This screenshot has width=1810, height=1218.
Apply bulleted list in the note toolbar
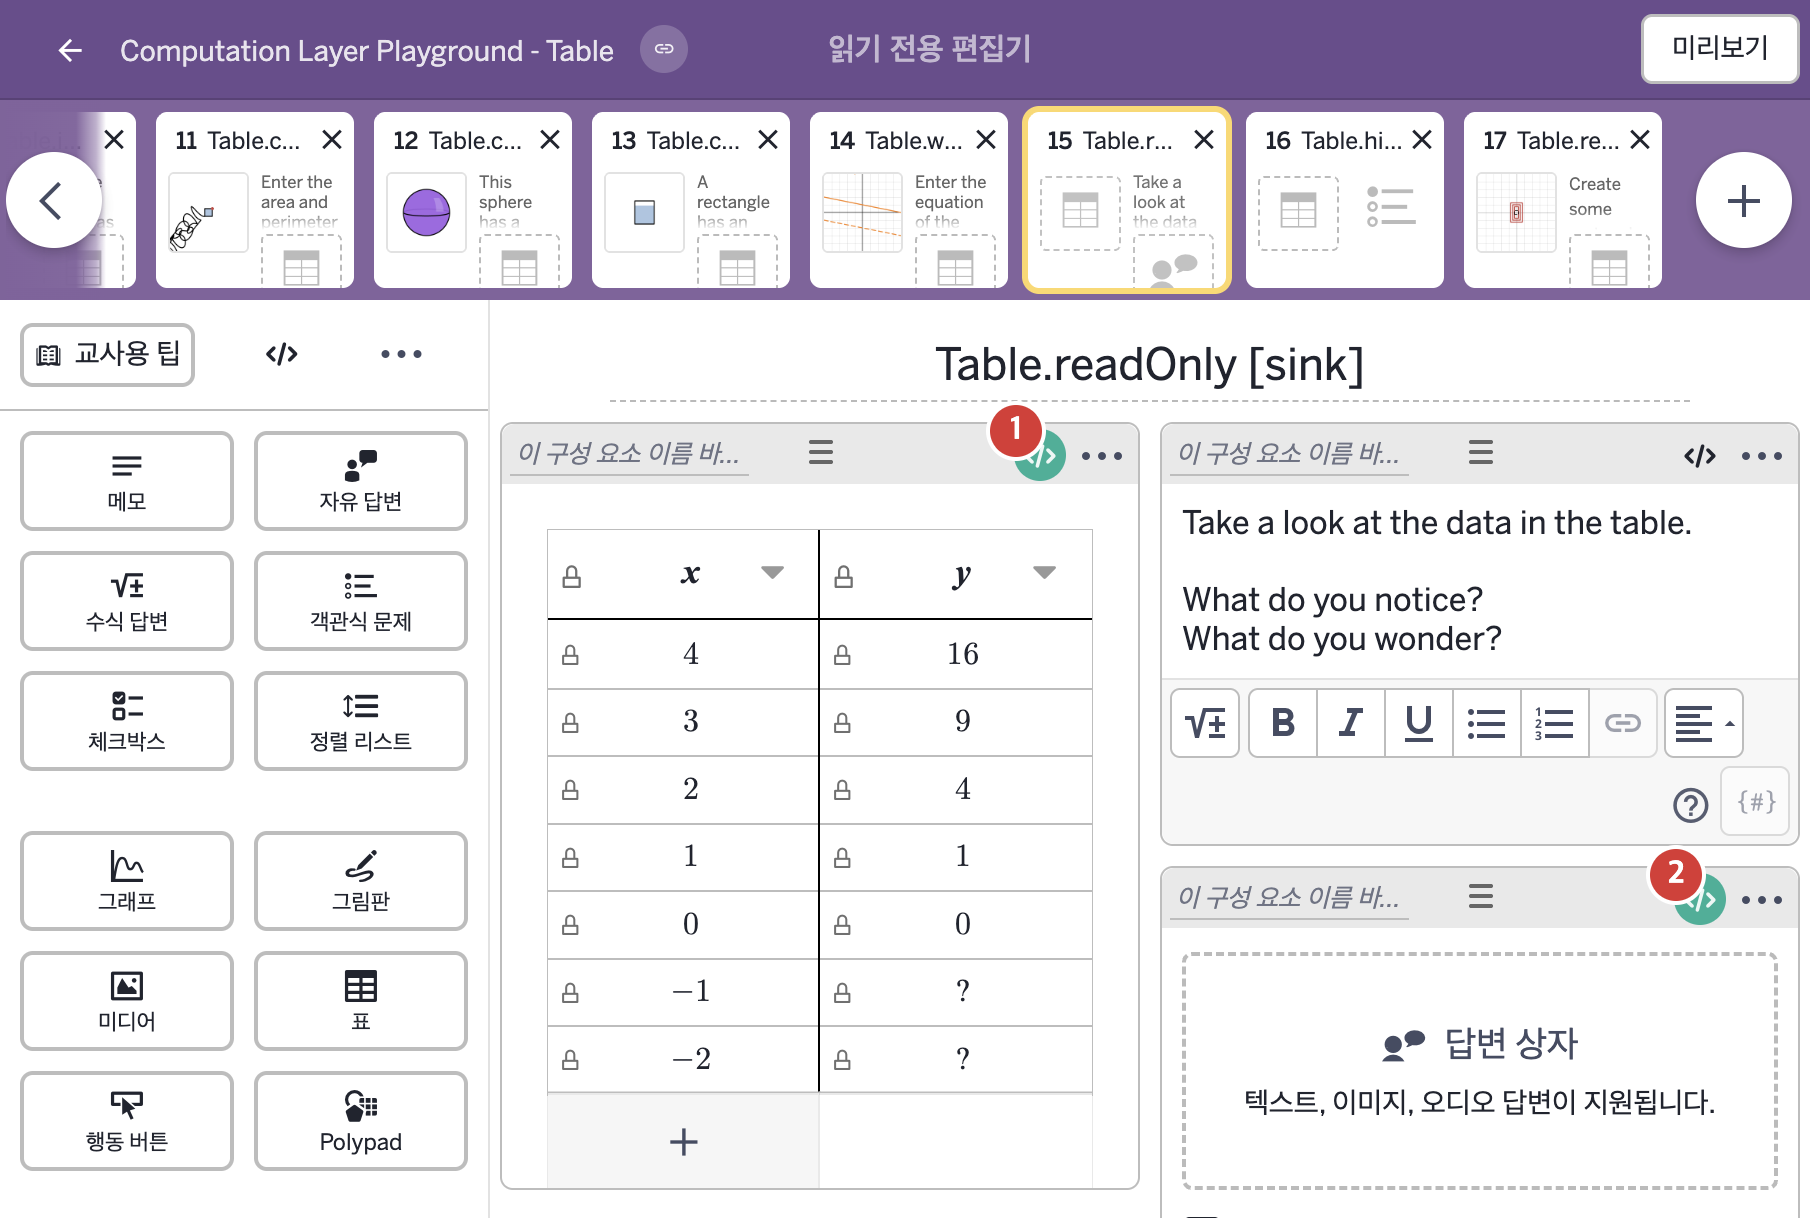tap(1487, 722)
